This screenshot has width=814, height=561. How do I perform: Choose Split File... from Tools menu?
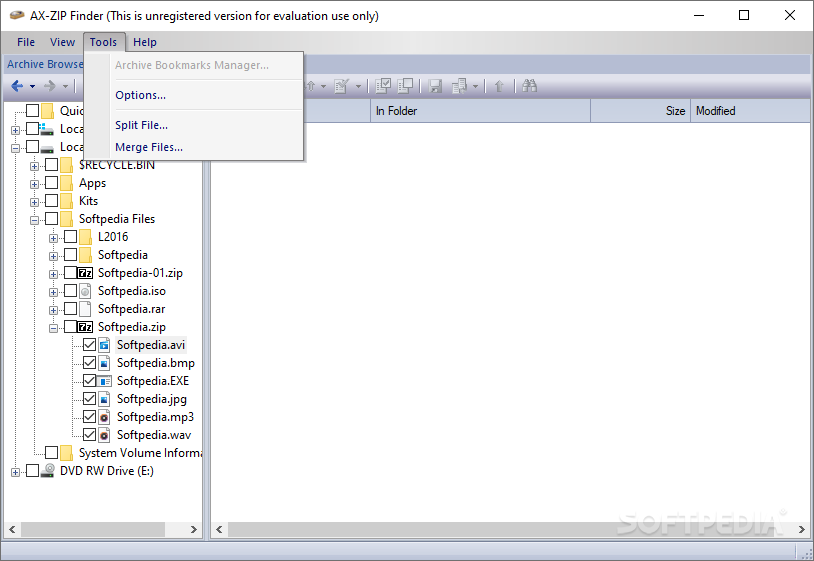click(193, 125)
